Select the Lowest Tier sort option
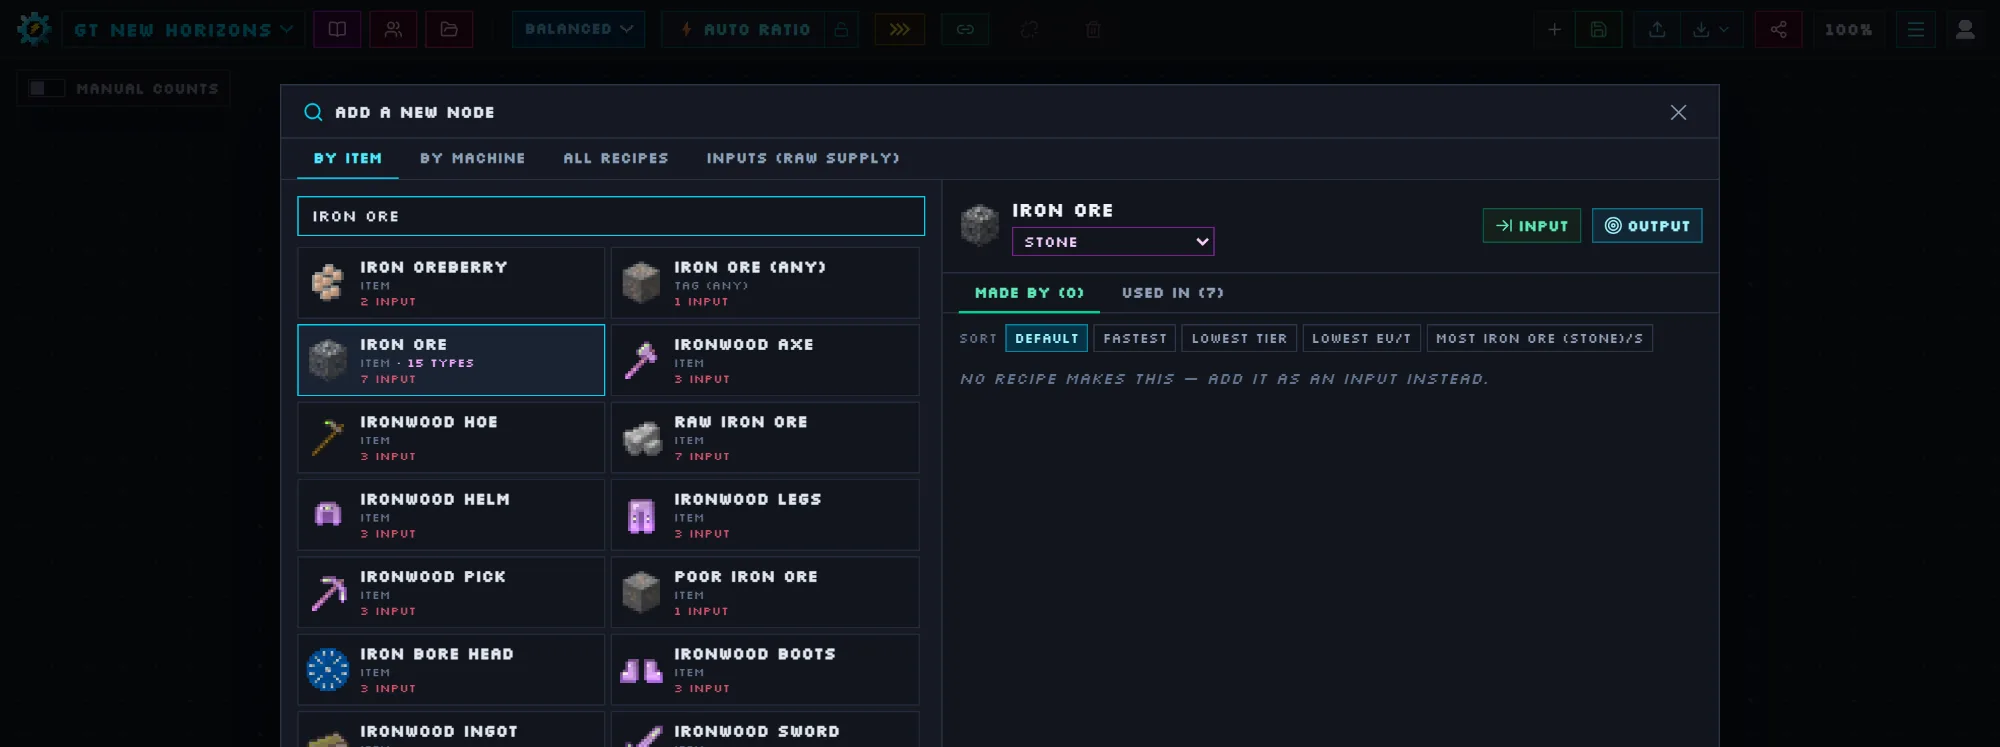Viewport: 2000px width, 747px height. coord(1239,338)
